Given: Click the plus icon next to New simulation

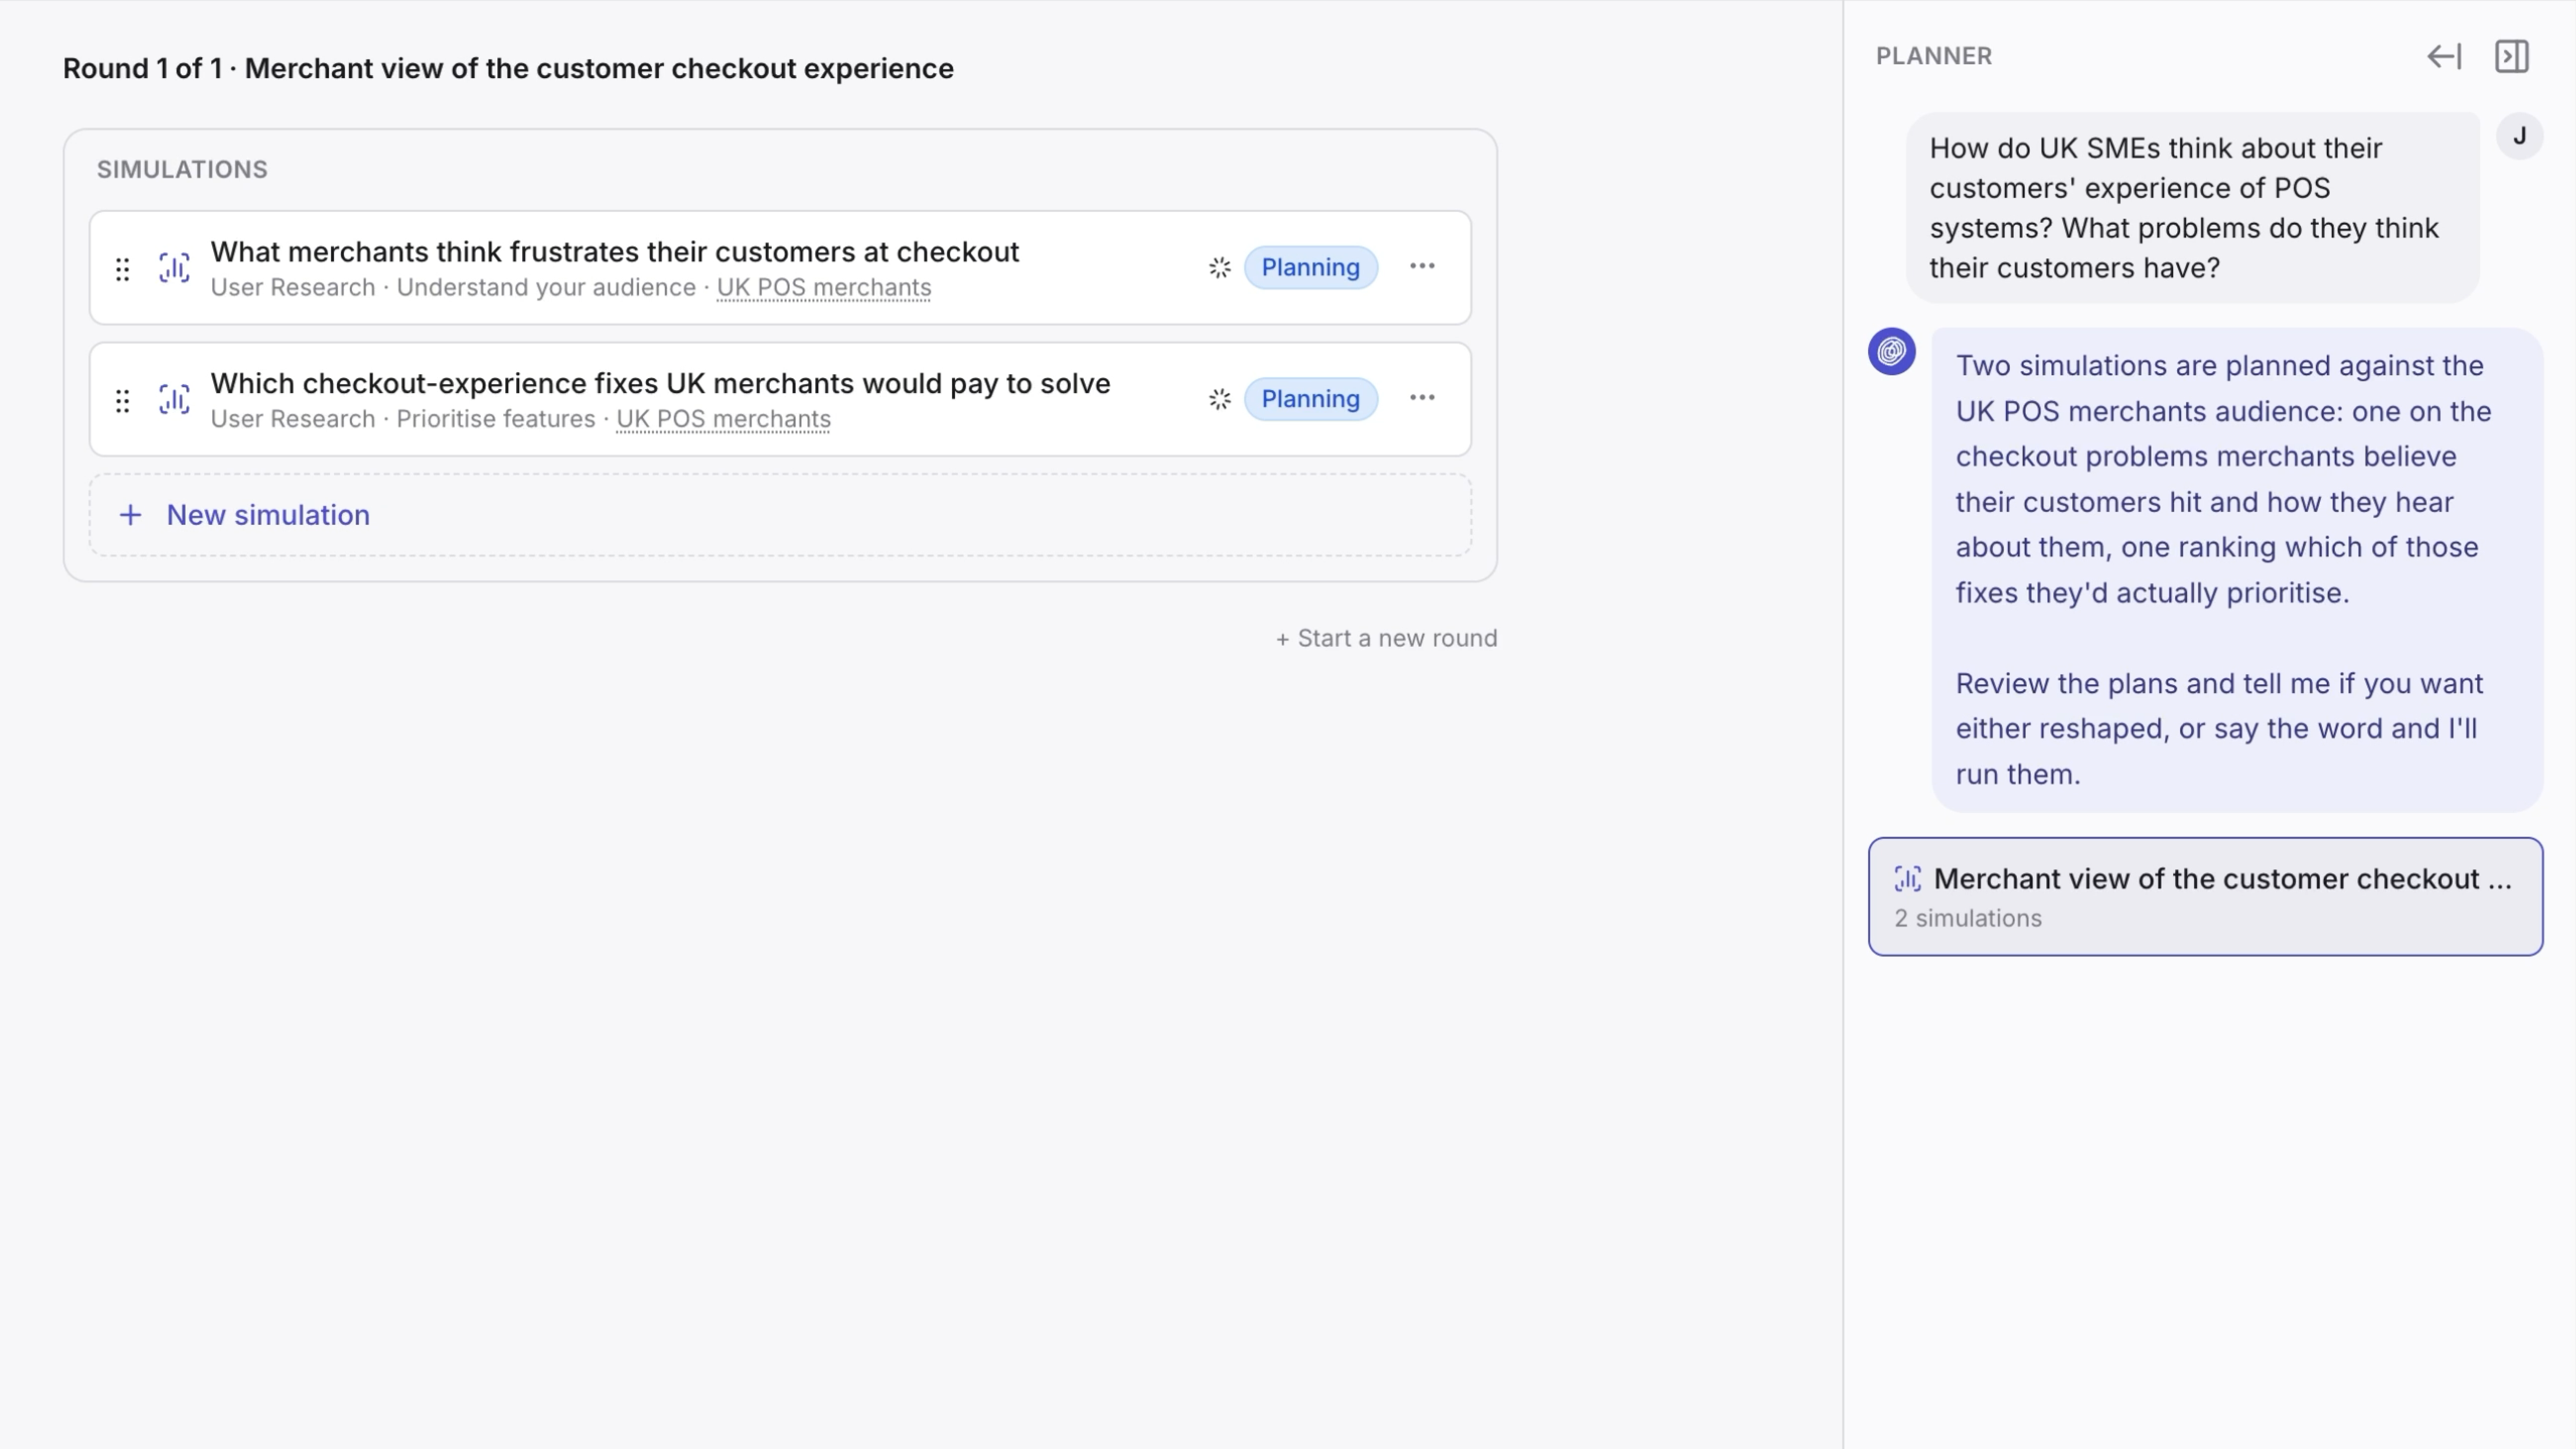Looking at the screenshot, I should [130, 515].
